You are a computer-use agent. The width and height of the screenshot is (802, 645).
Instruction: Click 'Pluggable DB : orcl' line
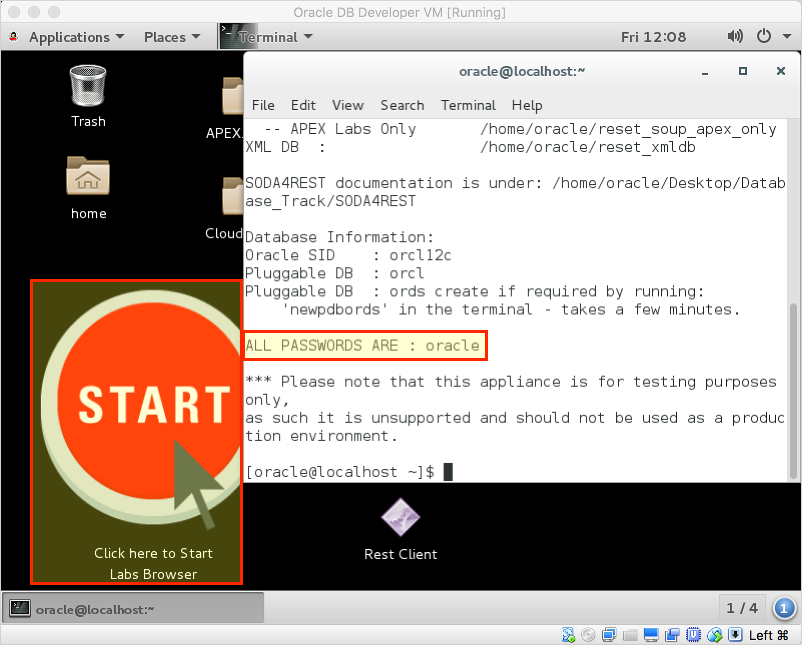coord(335,273)
